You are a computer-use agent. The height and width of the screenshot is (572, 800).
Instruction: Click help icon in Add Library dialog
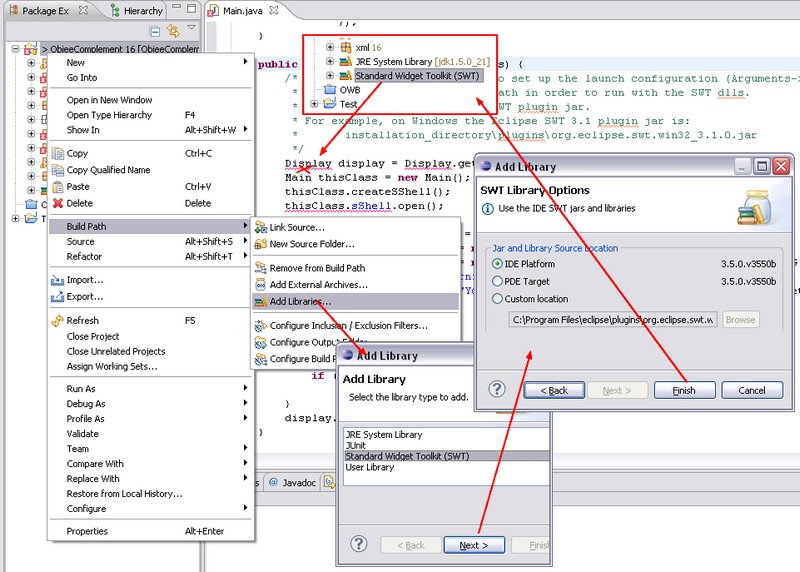(359, 544)
